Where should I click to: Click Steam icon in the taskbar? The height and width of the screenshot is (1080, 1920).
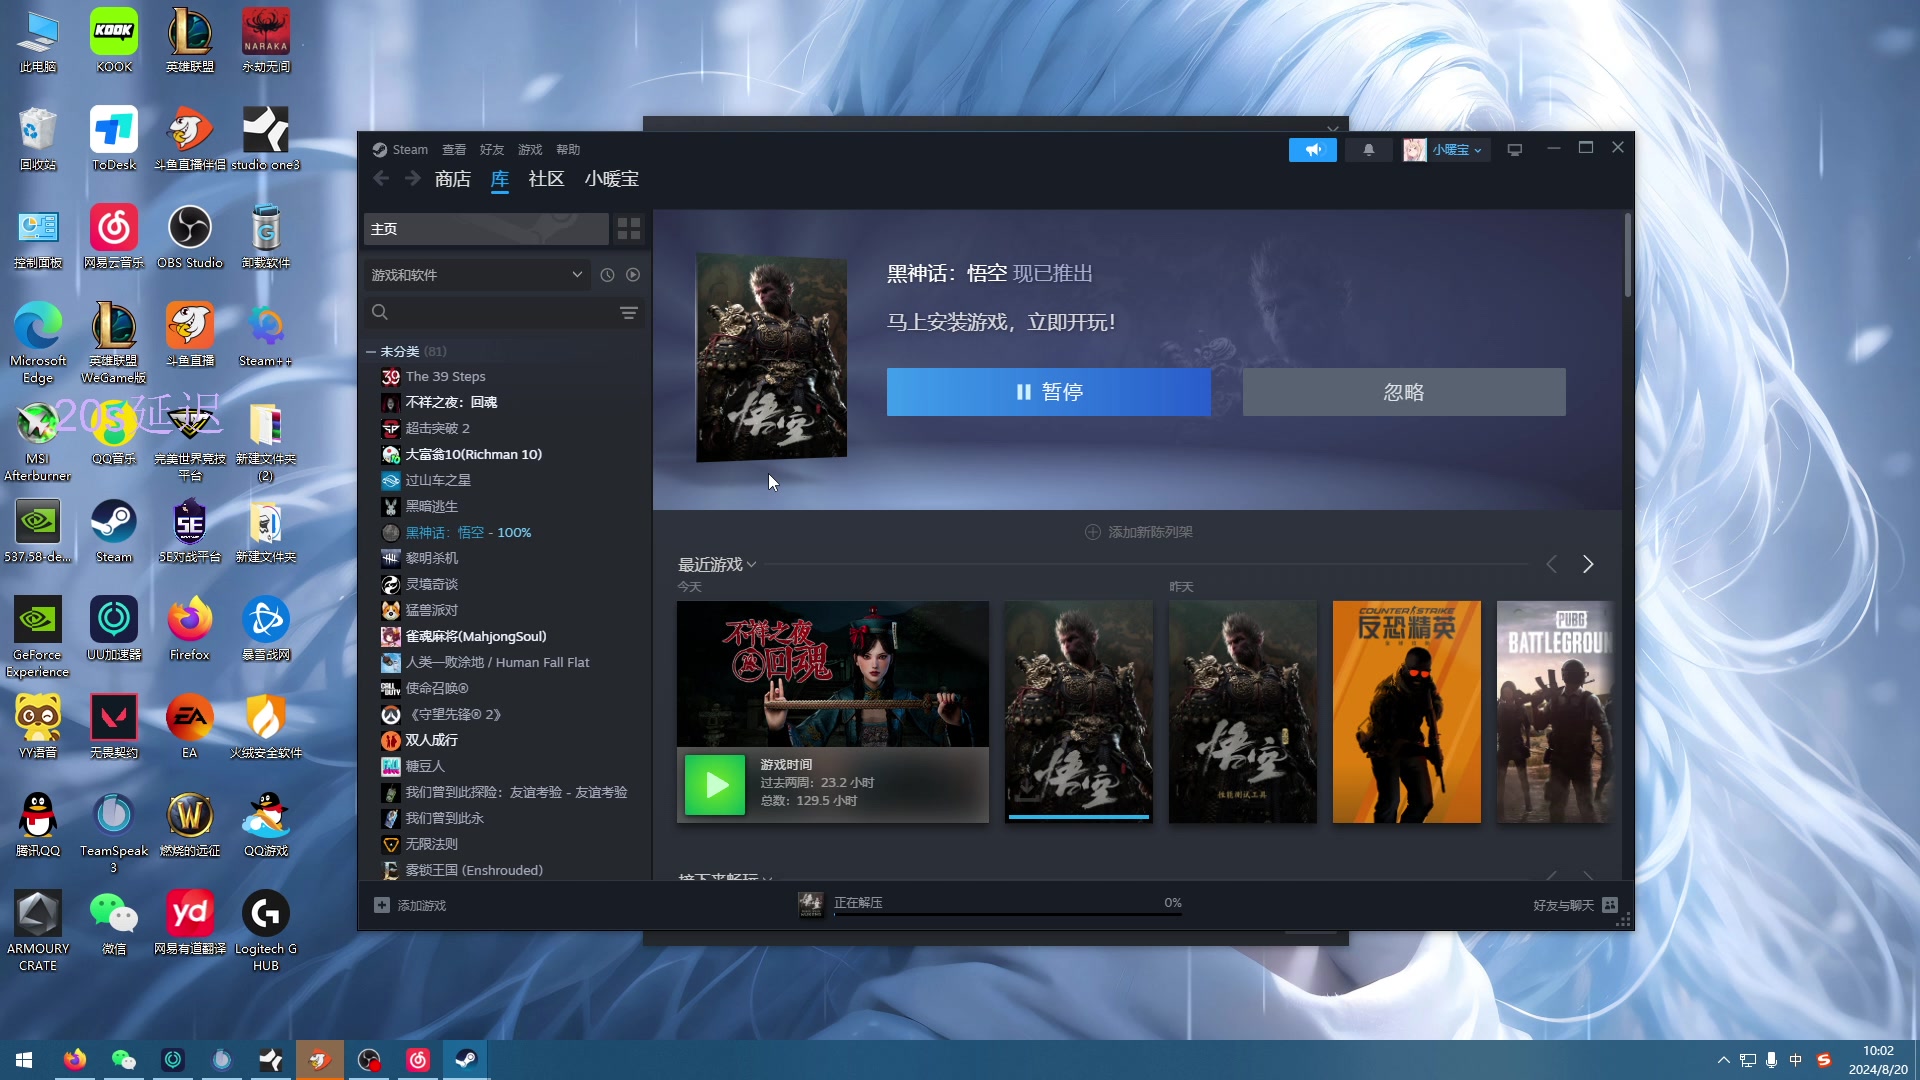pyautogui.click(x=466, y=1059)
